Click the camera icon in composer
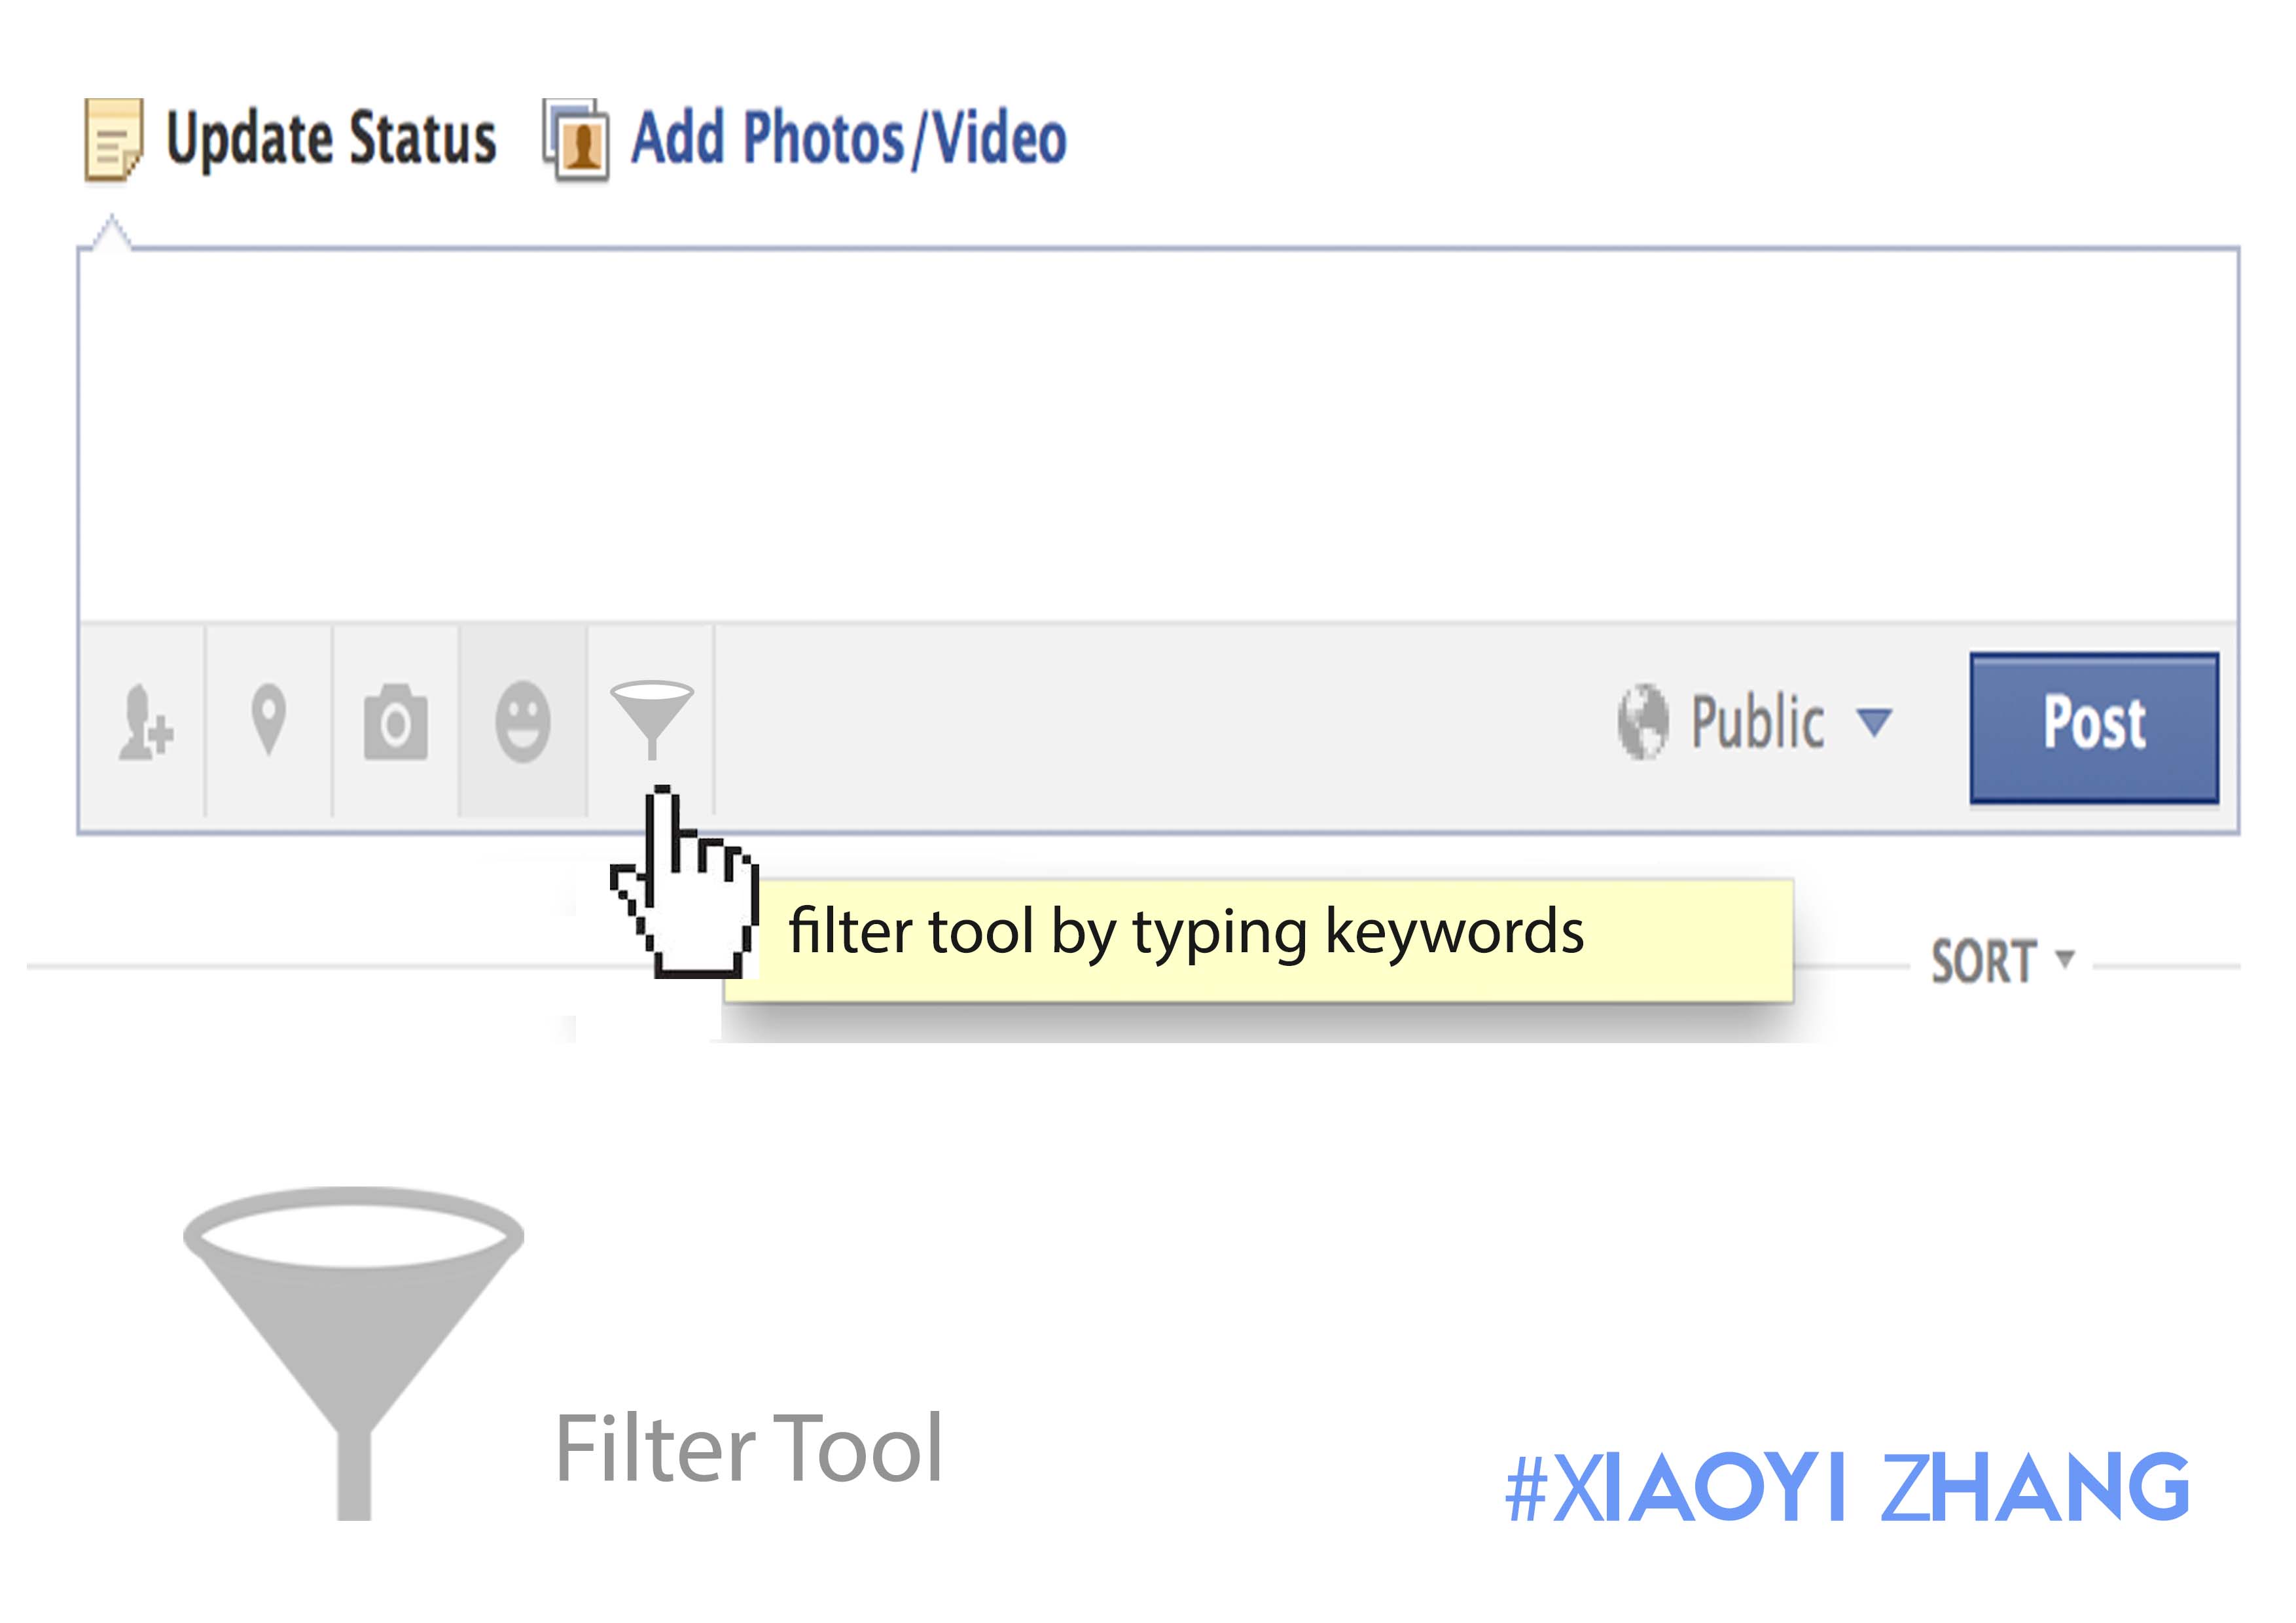Image resolution: width=2296 pixels, height=1623 pixels. [395, 722]
